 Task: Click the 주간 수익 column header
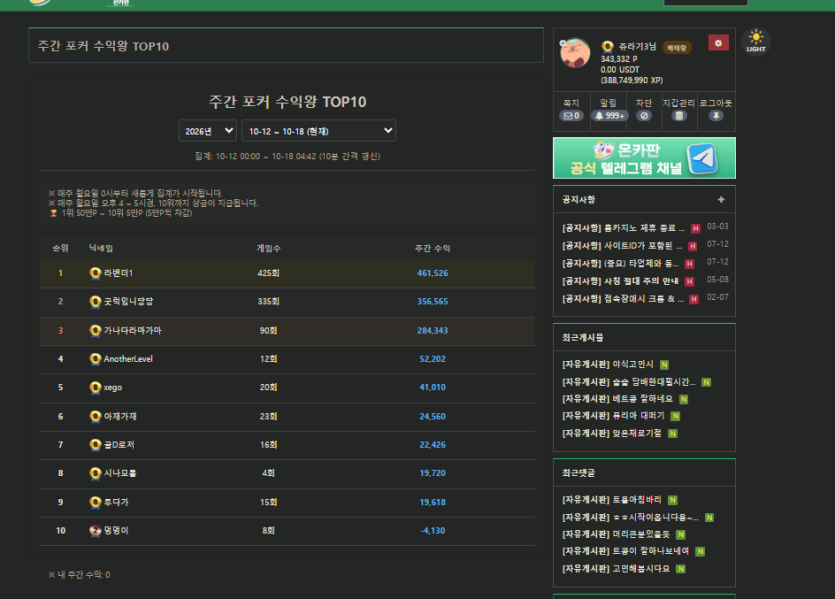432,248
